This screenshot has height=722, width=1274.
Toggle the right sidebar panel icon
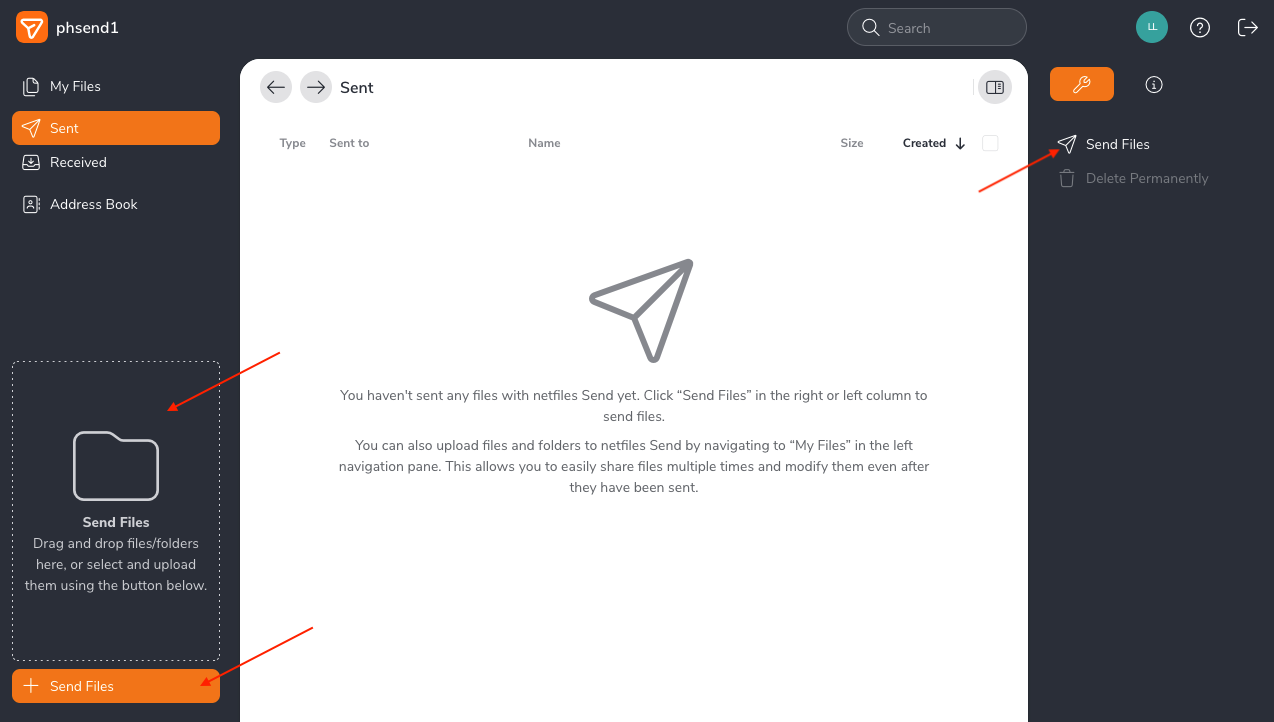994,88
